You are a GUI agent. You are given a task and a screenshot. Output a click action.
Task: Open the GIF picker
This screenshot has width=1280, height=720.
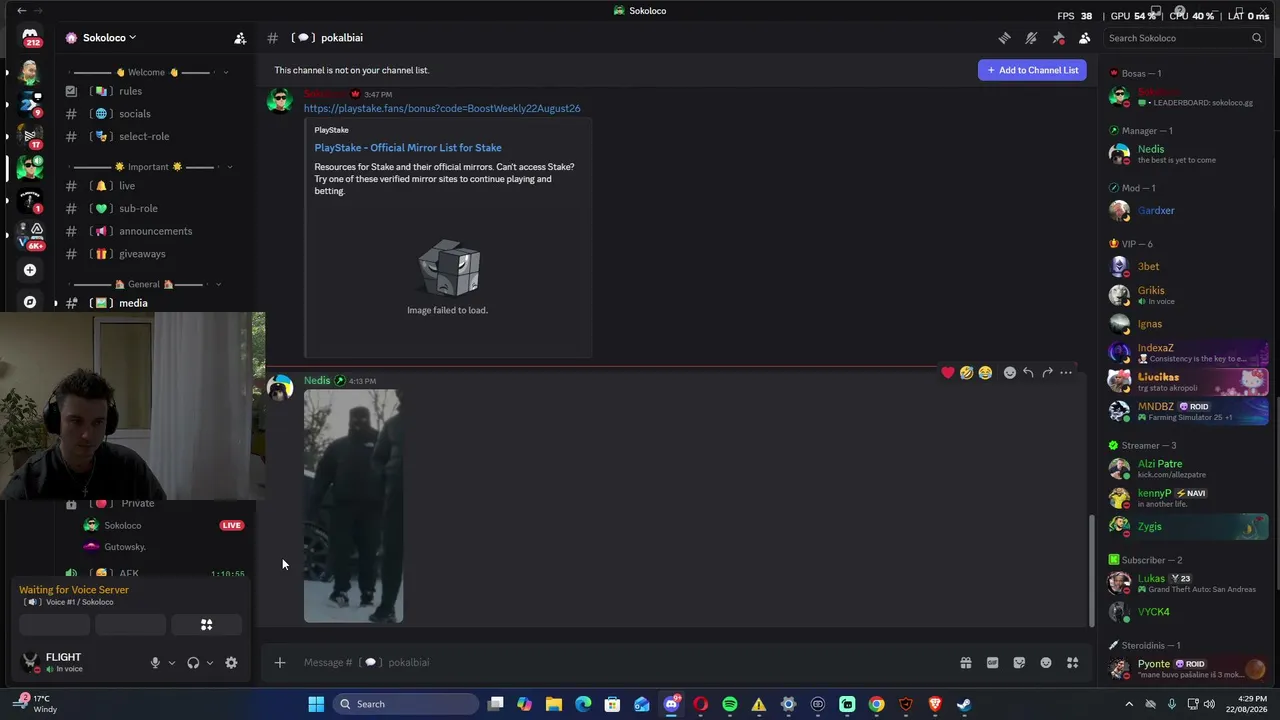(992, 662)
